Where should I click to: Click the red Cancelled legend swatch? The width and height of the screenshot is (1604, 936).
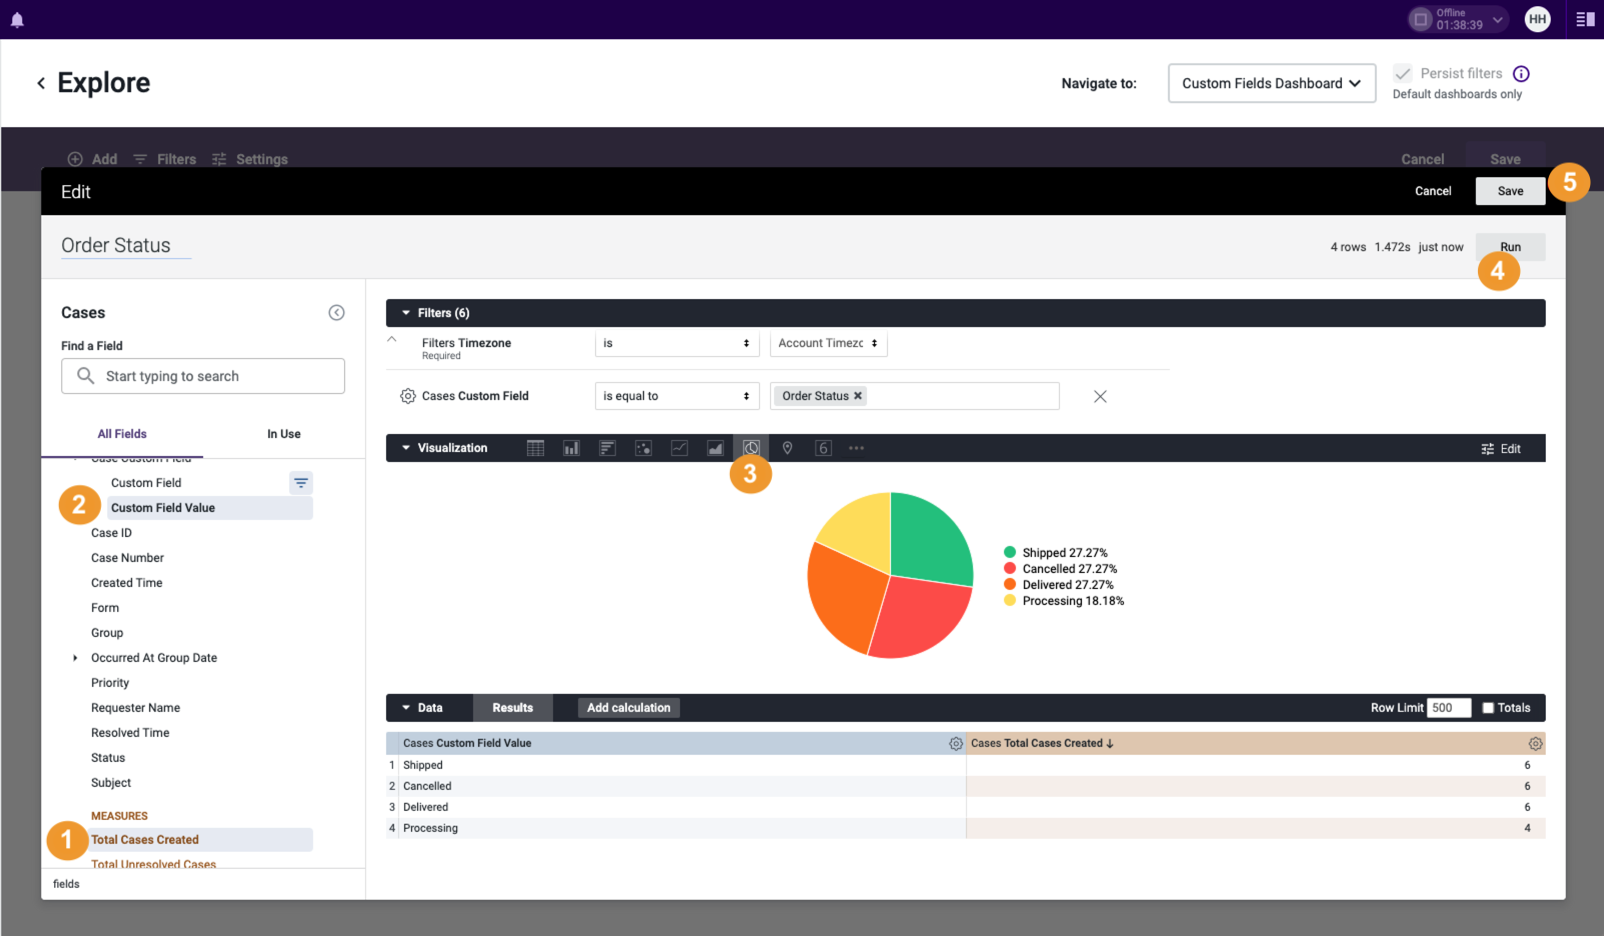tap(1010, 568)
